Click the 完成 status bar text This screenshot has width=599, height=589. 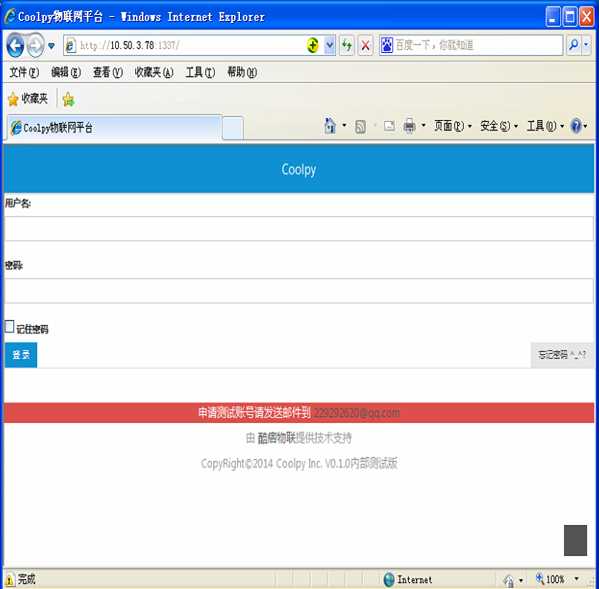(x=26, y=579)
